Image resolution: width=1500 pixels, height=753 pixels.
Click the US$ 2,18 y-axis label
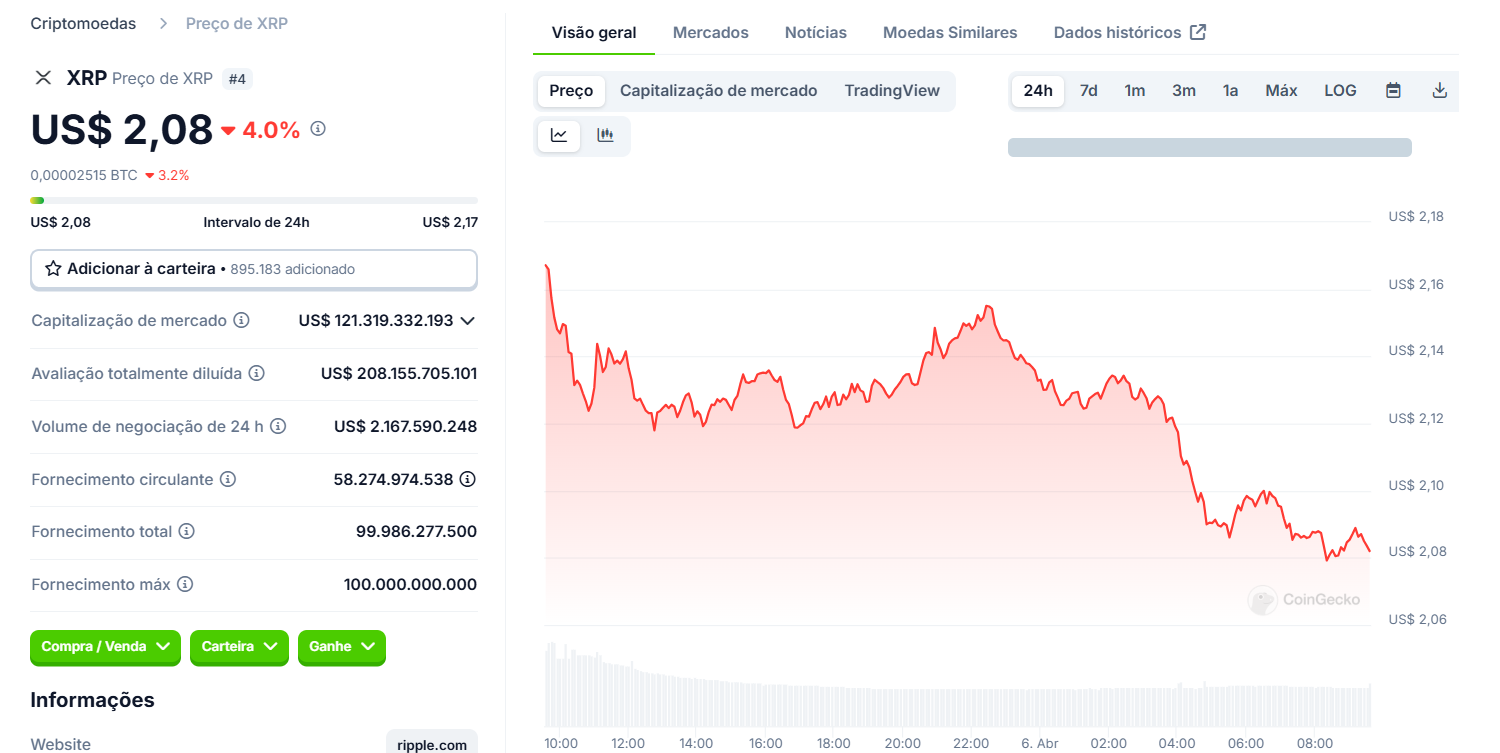1416,216
